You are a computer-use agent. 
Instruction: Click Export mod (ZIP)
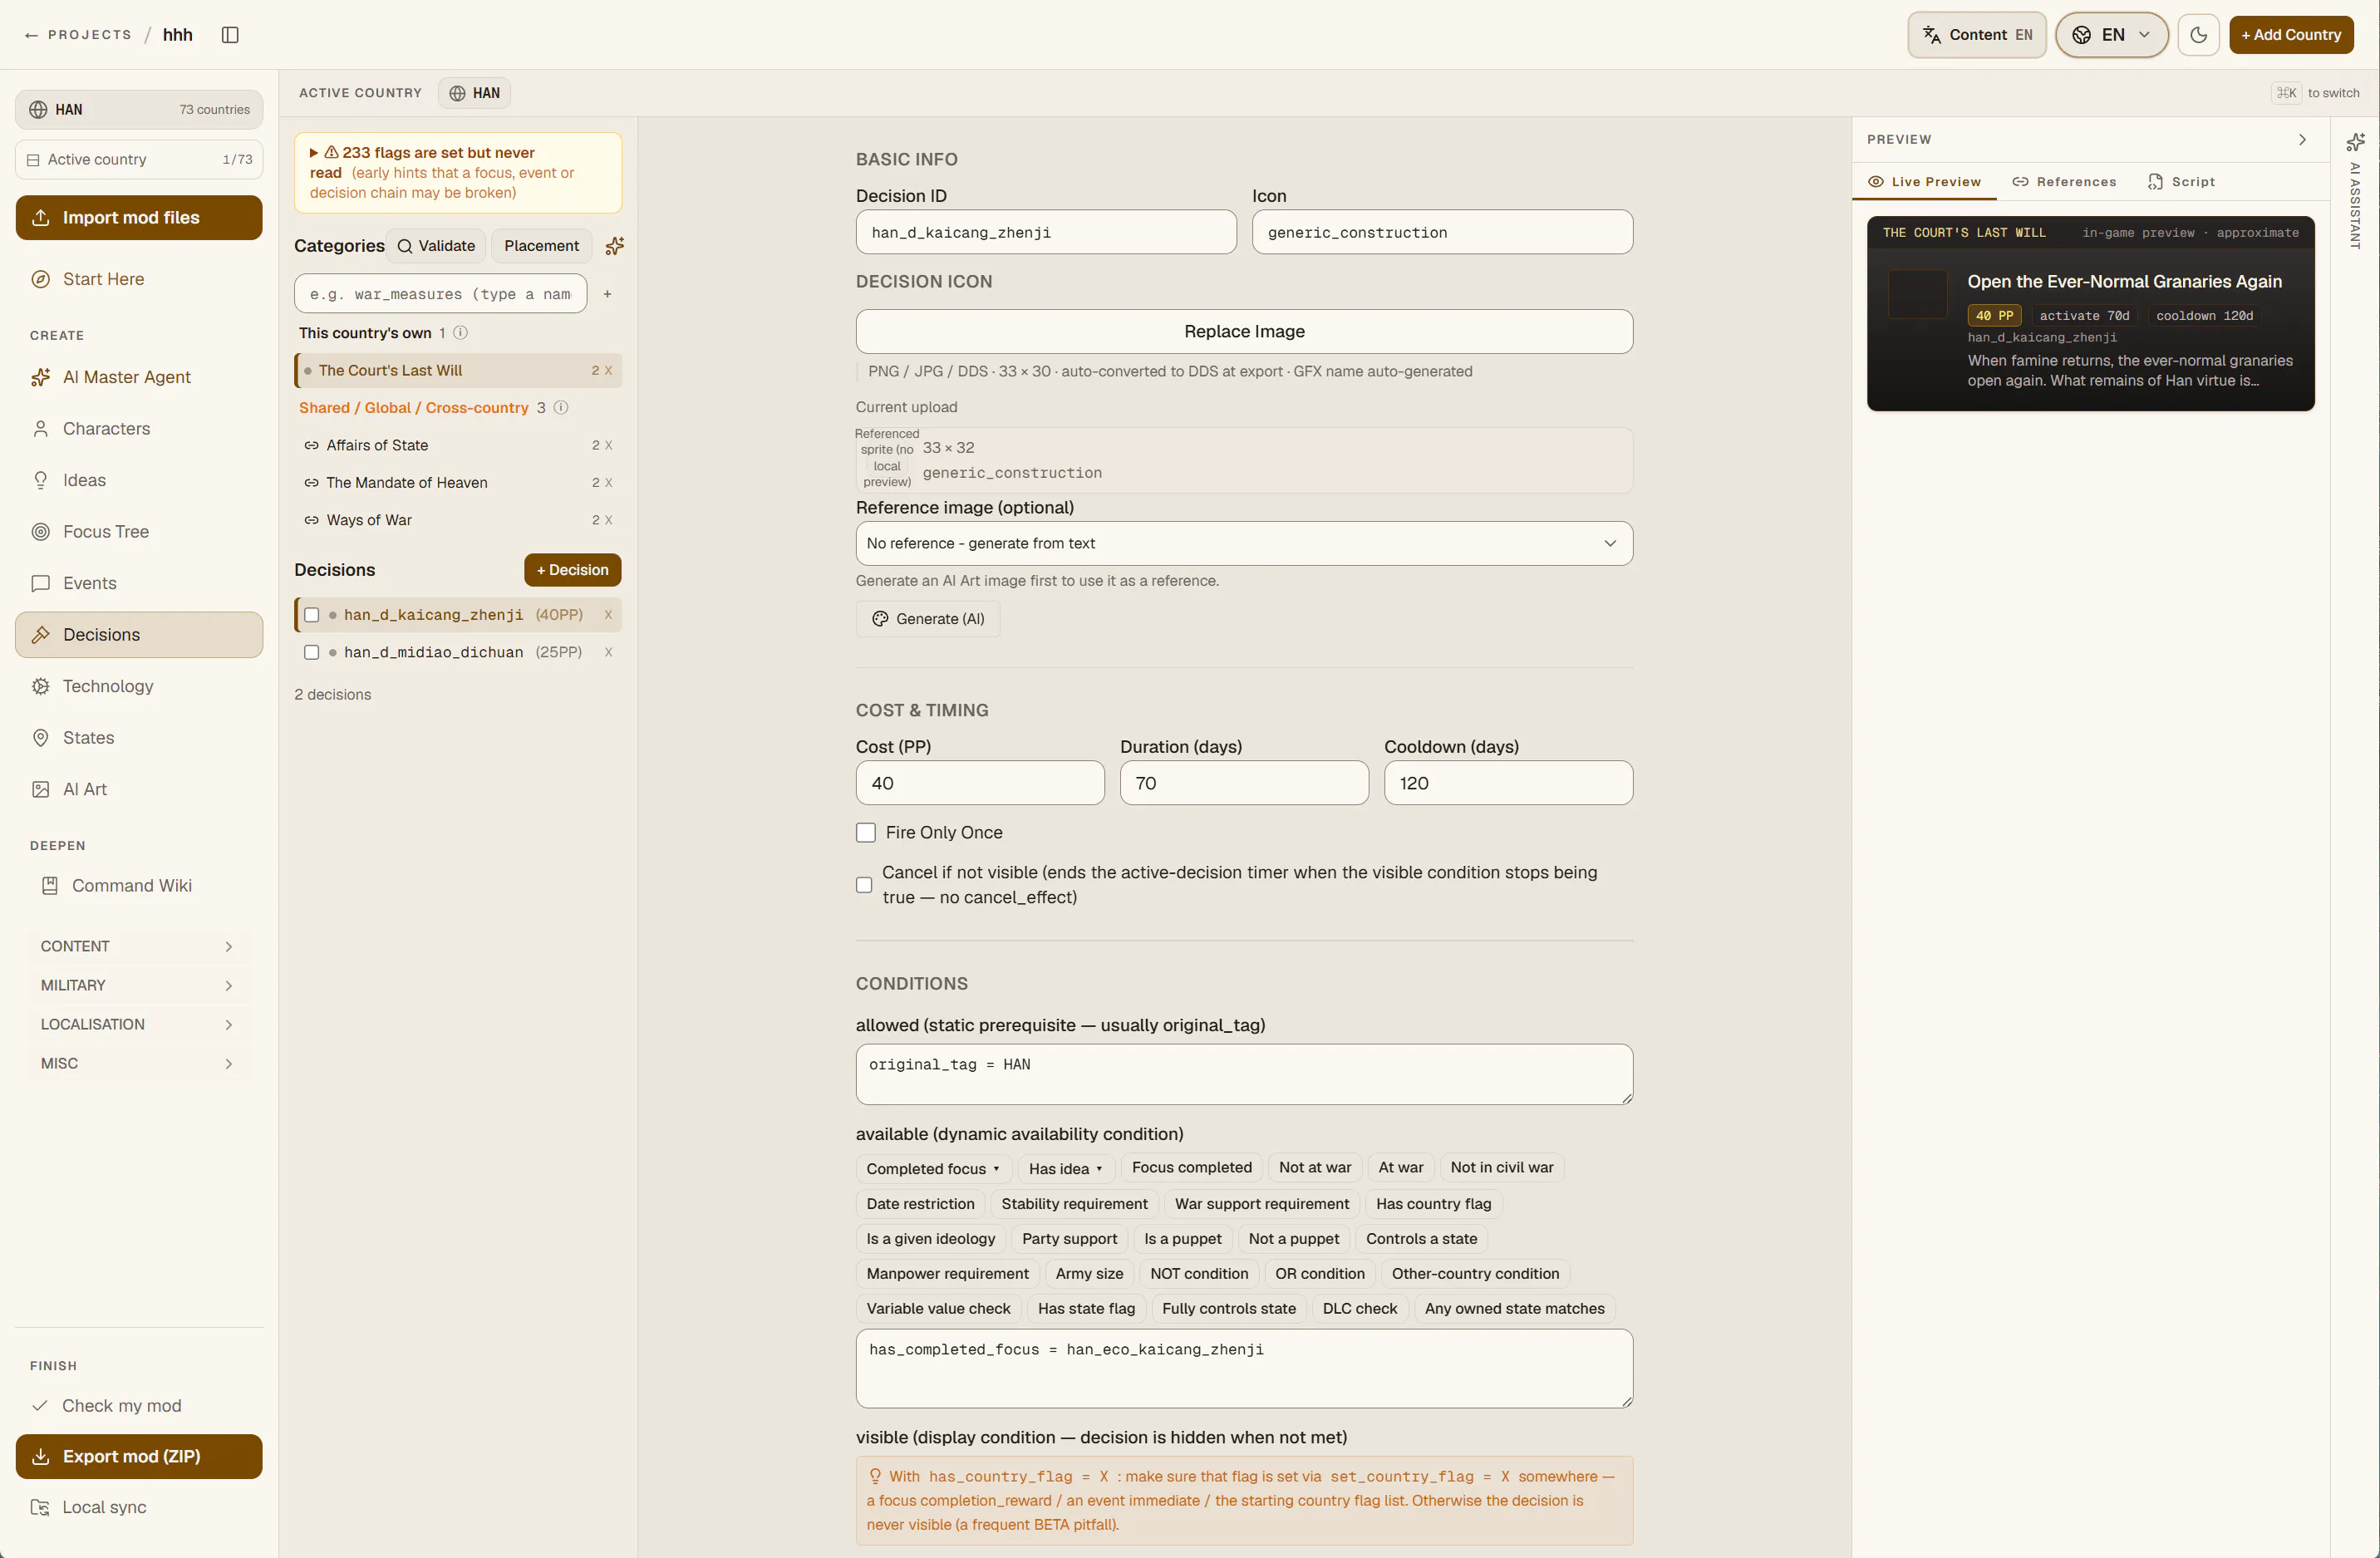[139, 1456]
